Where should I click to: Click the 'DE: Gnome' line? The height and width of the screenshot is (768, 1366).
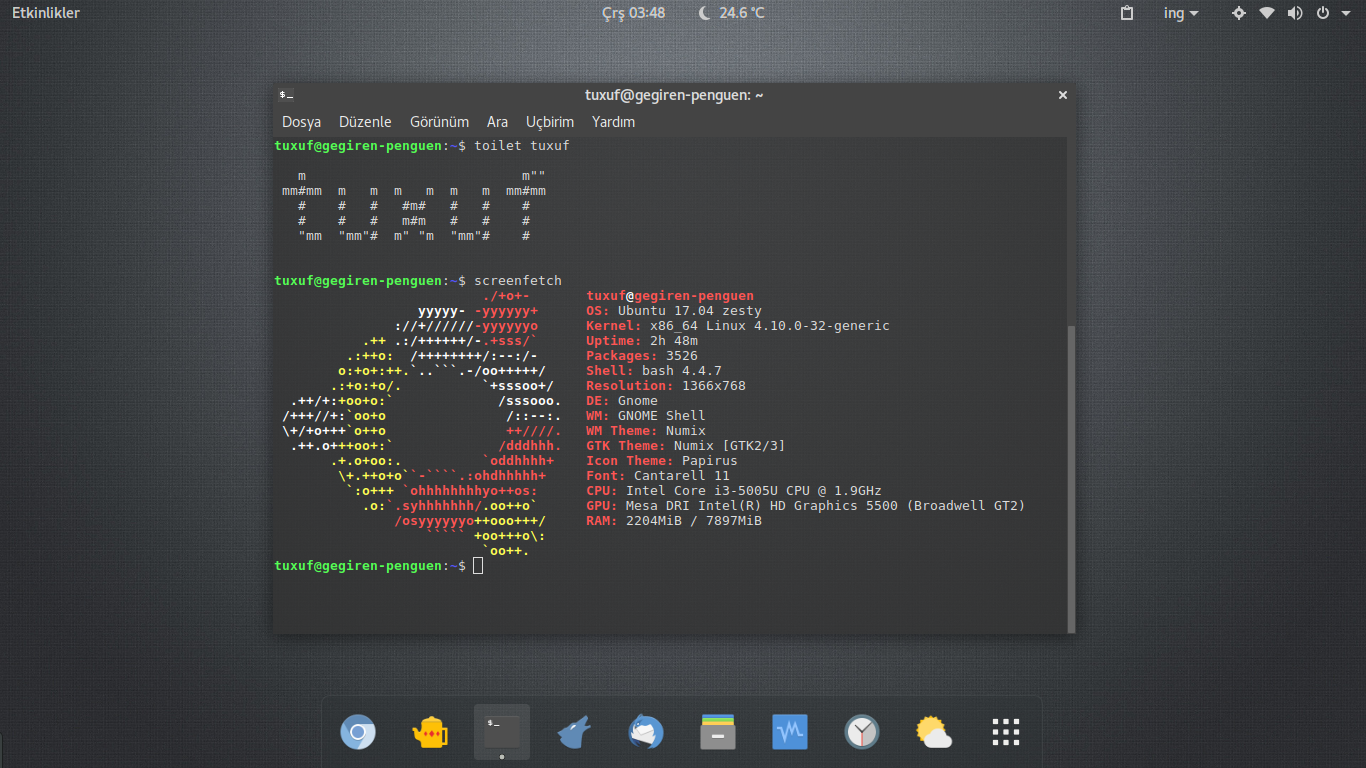tap(622, 401)
